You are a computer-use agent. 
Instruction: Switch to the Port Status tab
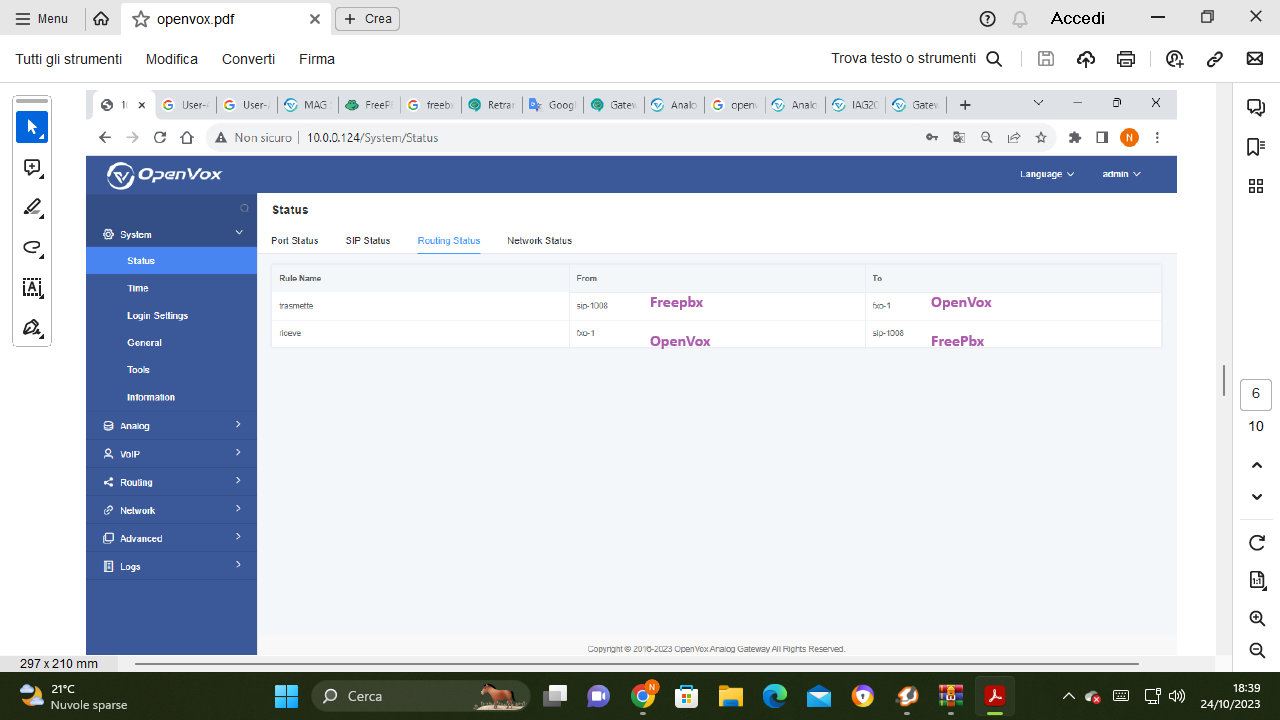tap(295, 241)
